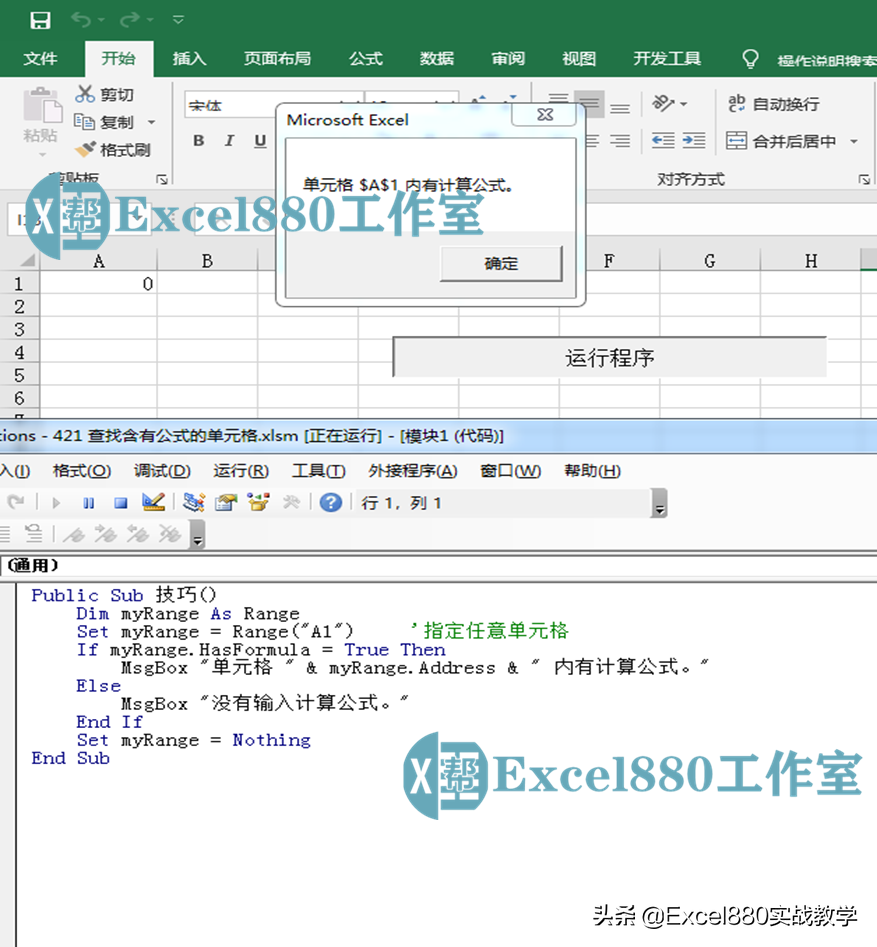
Task: Click the lightbulb tell-me search icon
Action: (x=750, y=59)
